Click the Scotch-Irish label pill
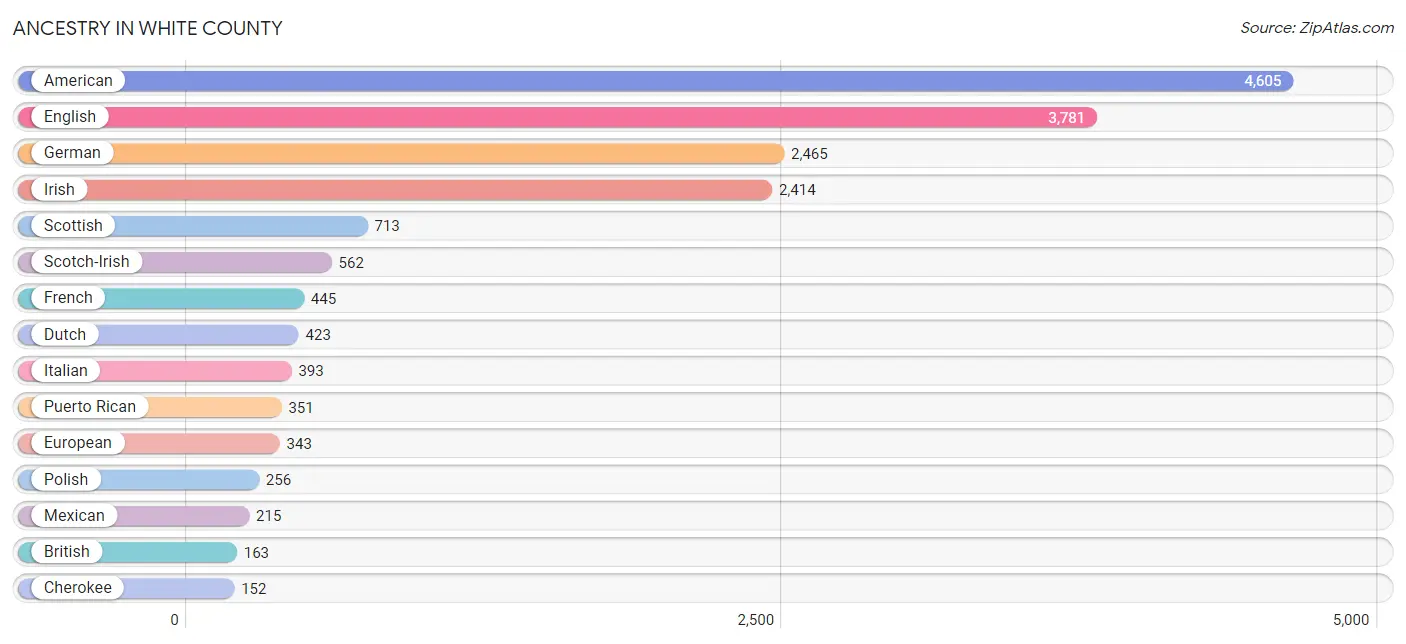Image resolution: width=1406 pixels, height=644 pixels. coord(86,262)
